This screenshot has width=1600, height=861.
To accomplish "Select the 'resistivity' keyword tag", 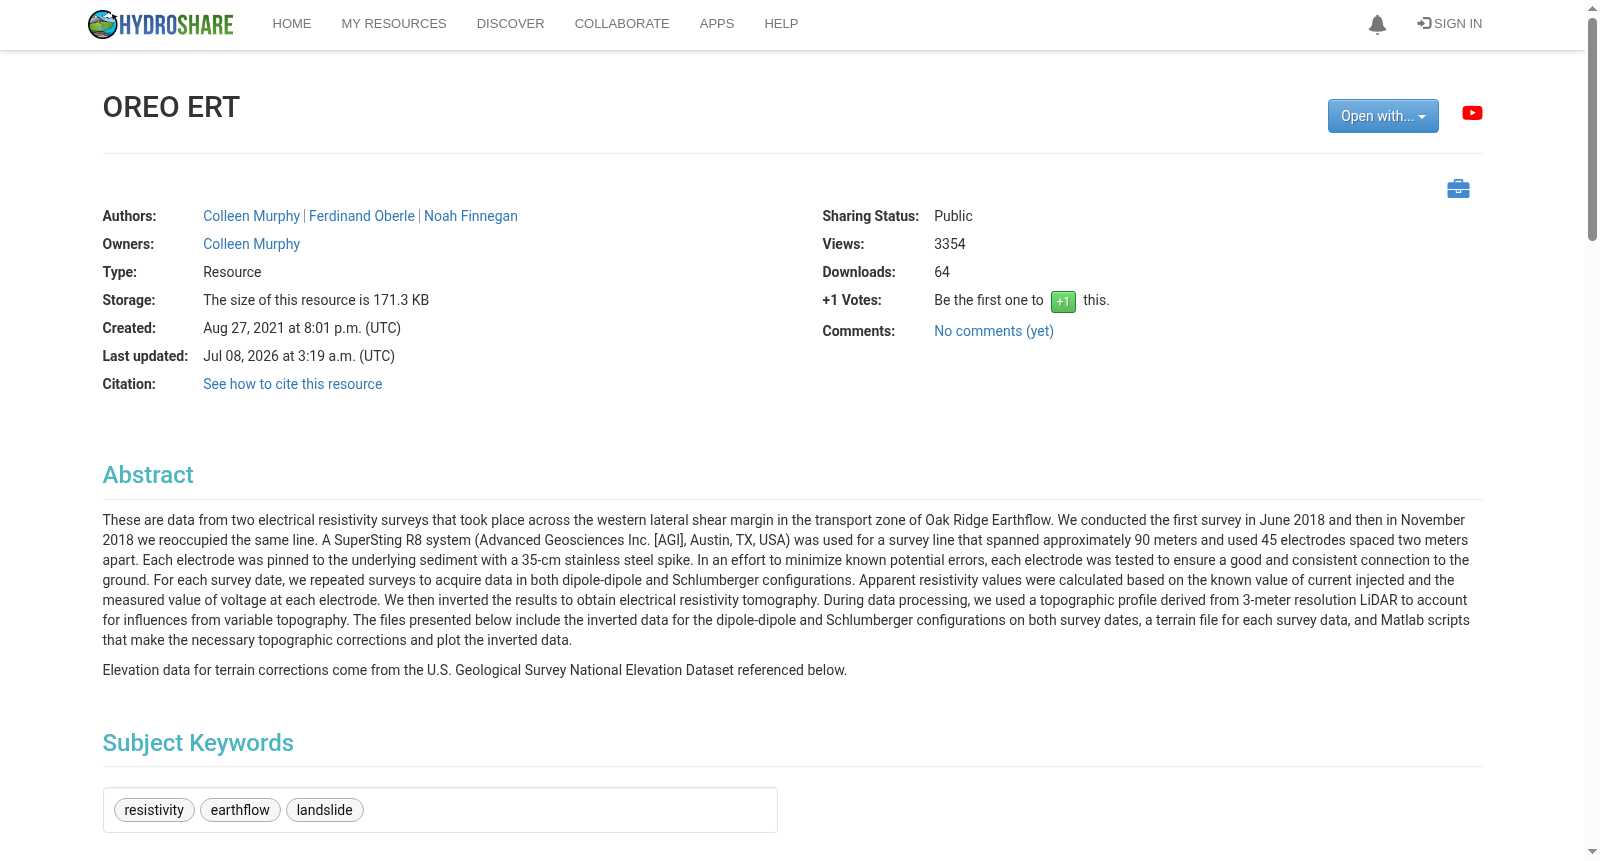I will [x=154, y=810].
